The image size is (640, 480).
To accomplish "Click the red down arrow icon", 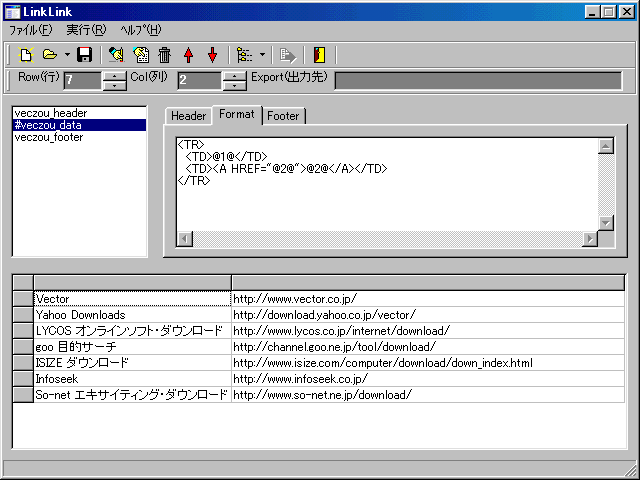I will tap(213, 55).
